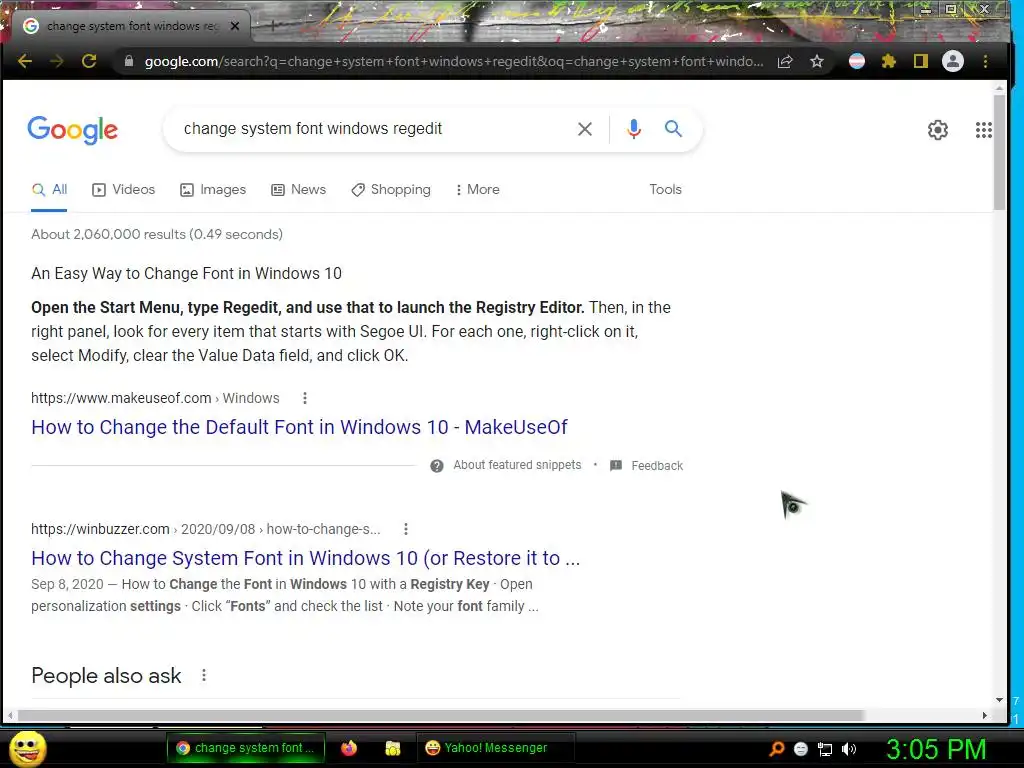Screen dimensions: 1024x768
Task: Open site info via the padlock icon
Action: [x=129, y=61]
